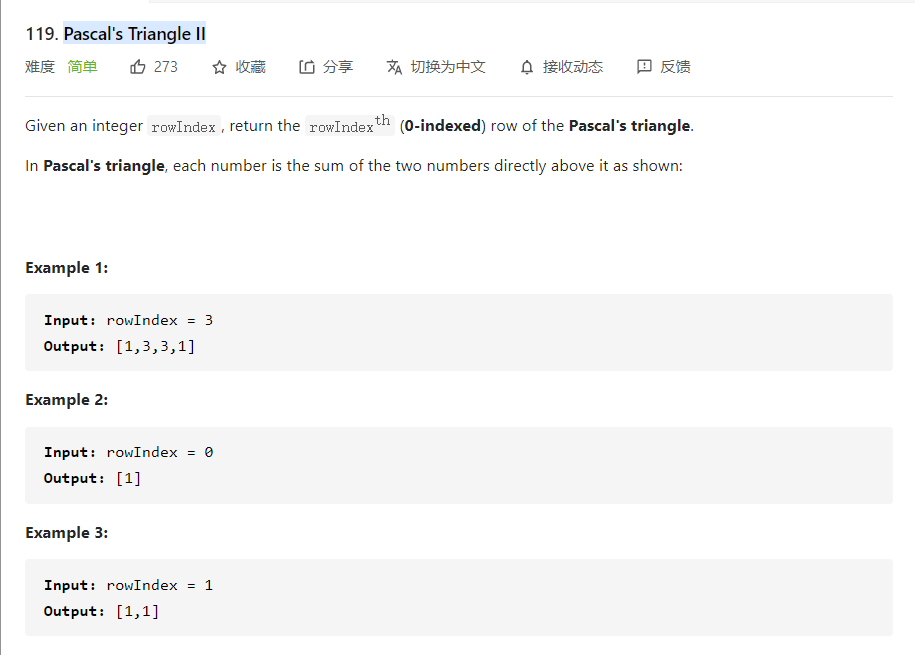Subscribe with 接收动态
Screen dimensions: 915x655
point(572,67)
